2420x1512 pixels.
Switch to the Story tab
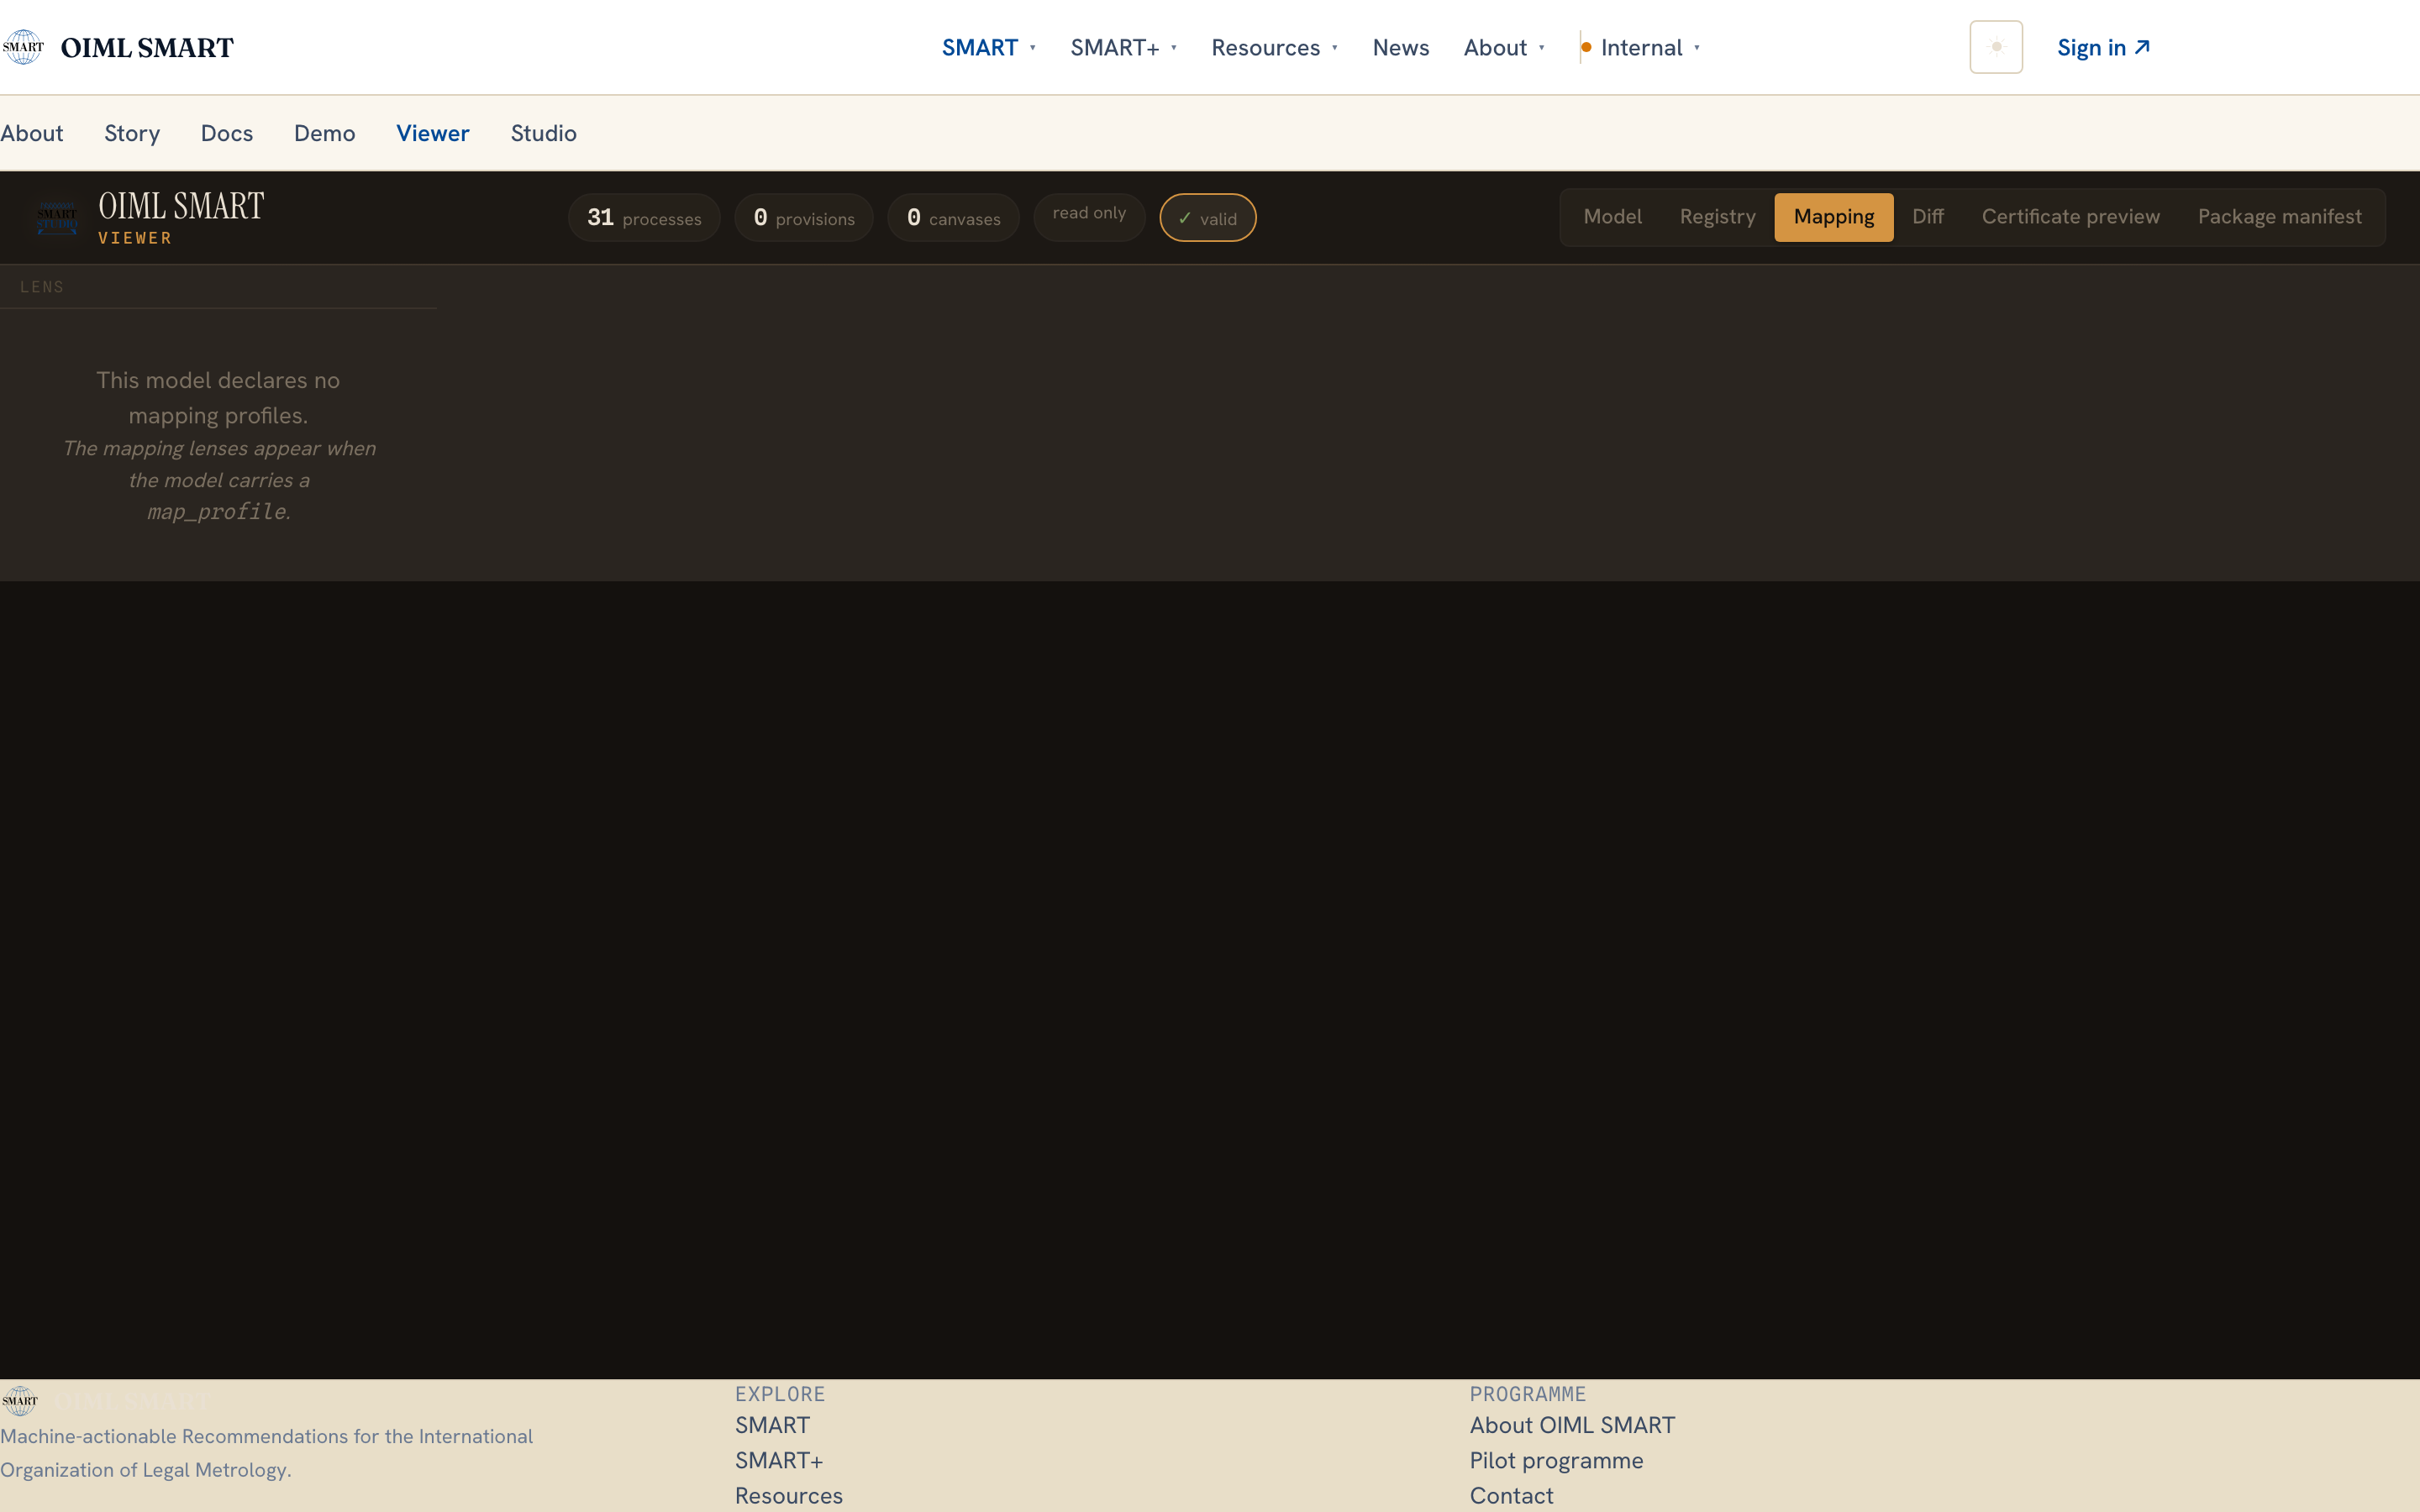pyautogui.click(x=132, y=133)
